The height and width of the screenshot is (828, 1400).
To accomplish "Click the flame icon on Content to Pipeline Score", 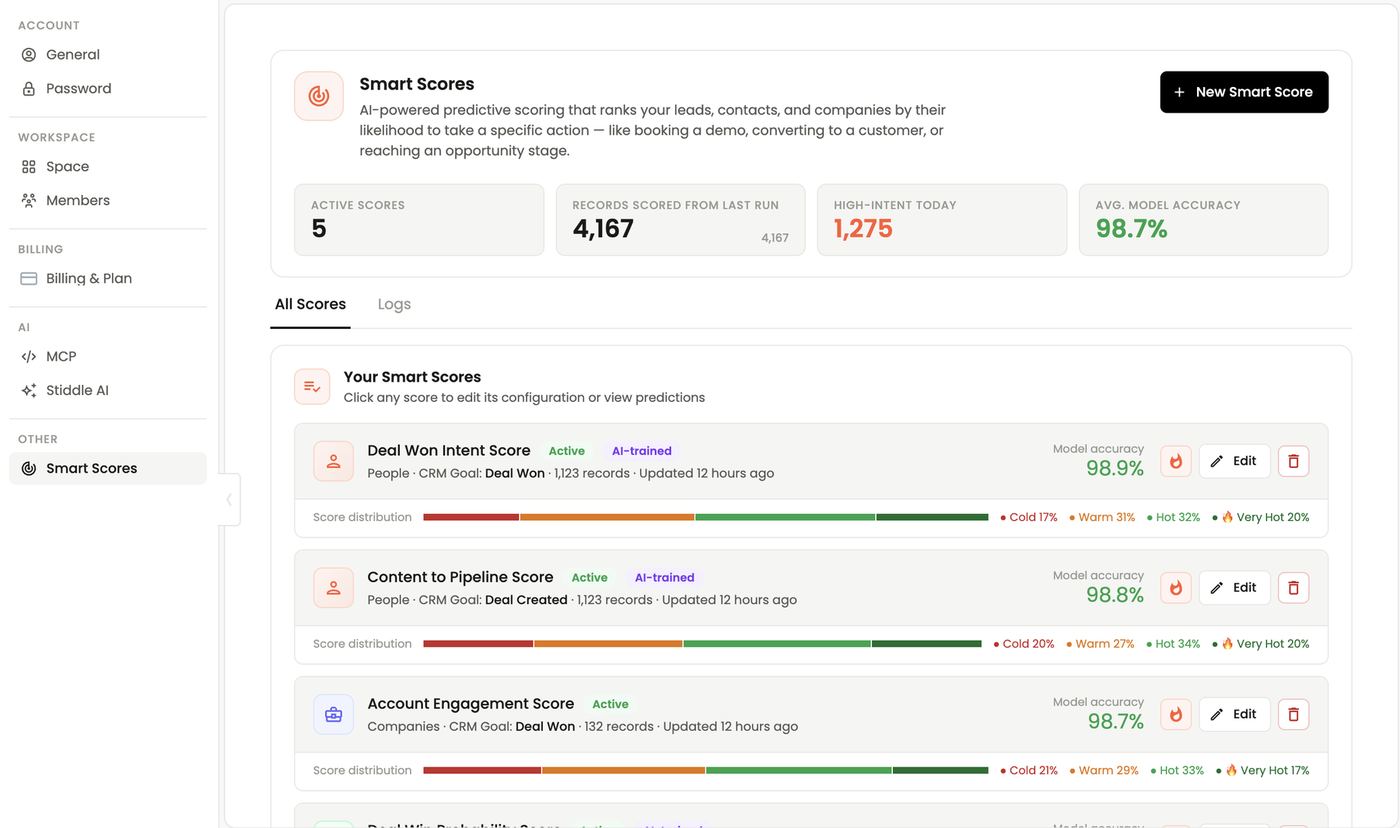I will 1176,588.
